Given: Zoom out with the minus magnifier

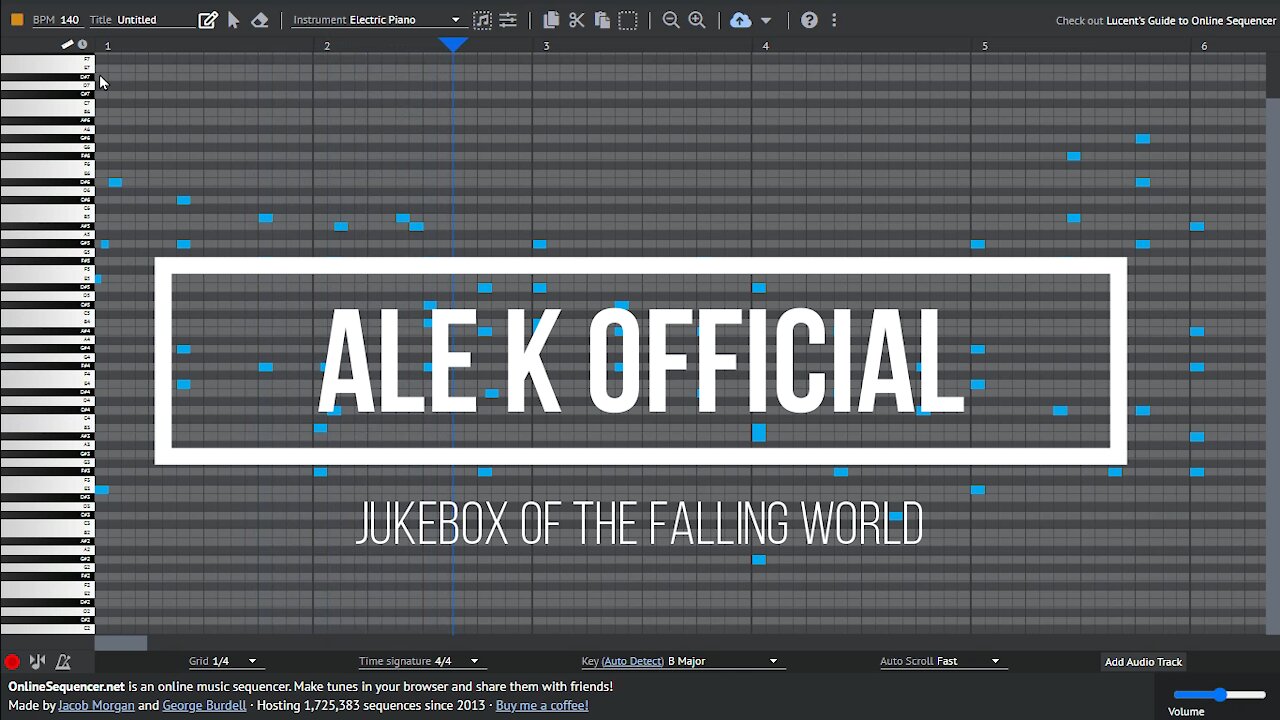Looking at the screenshot, I should tap(671, 20).
